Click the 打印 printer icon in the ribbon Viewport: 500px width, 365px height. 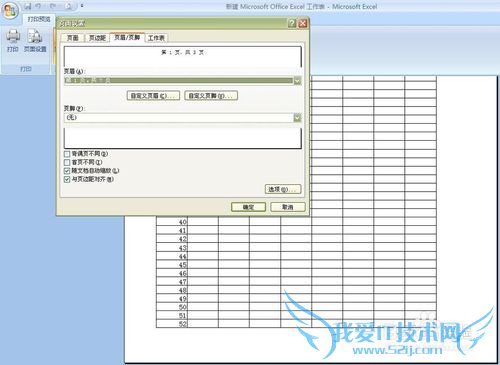pyautogui.click(x=13, y=41)
